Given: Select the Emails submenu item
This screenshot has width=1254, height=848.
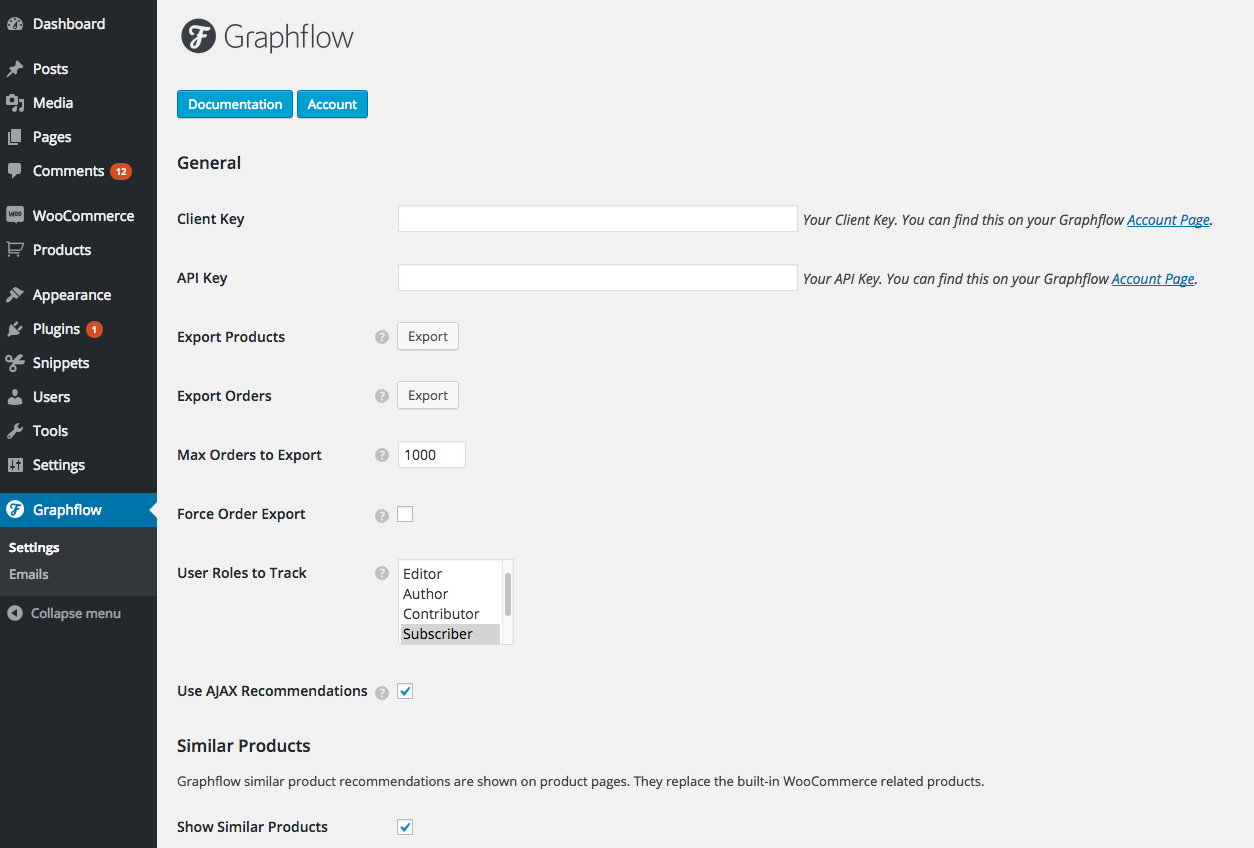Looking at the screenshot, I should pos(29,574).
